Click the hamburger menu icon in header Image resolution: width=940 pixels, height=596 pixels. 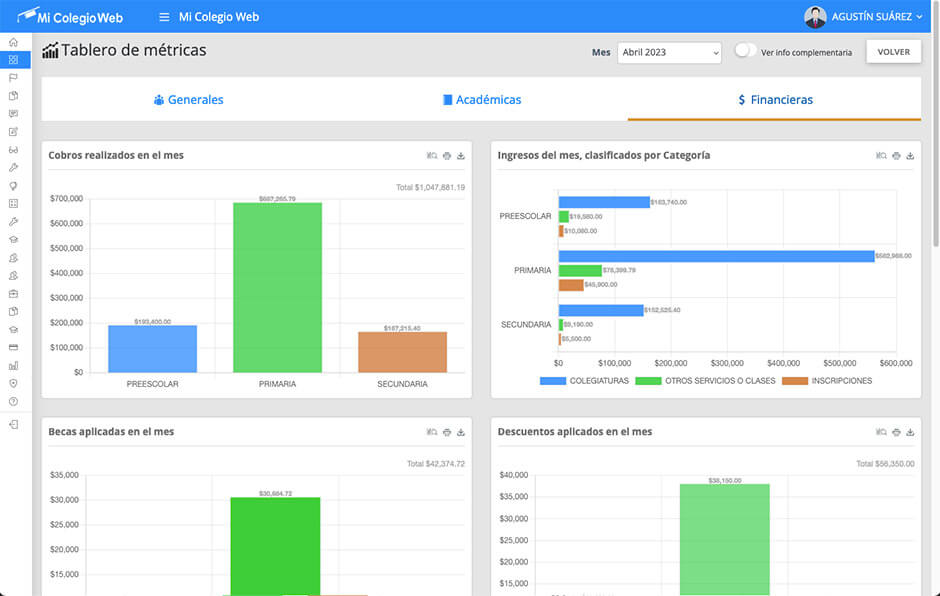click(x=164, y=17)
